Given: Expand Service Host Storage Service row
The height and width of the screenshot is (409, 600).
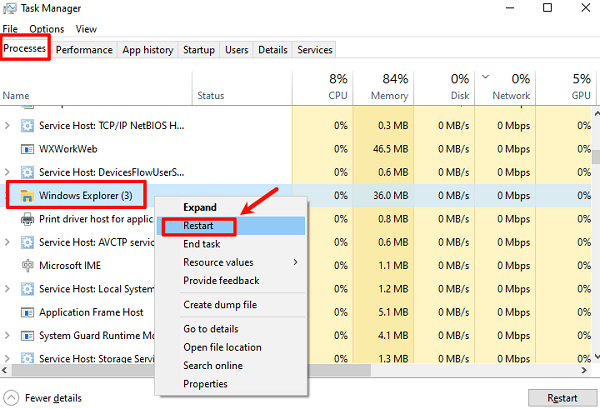Looking at the screenshot, I should pos(7,358).
